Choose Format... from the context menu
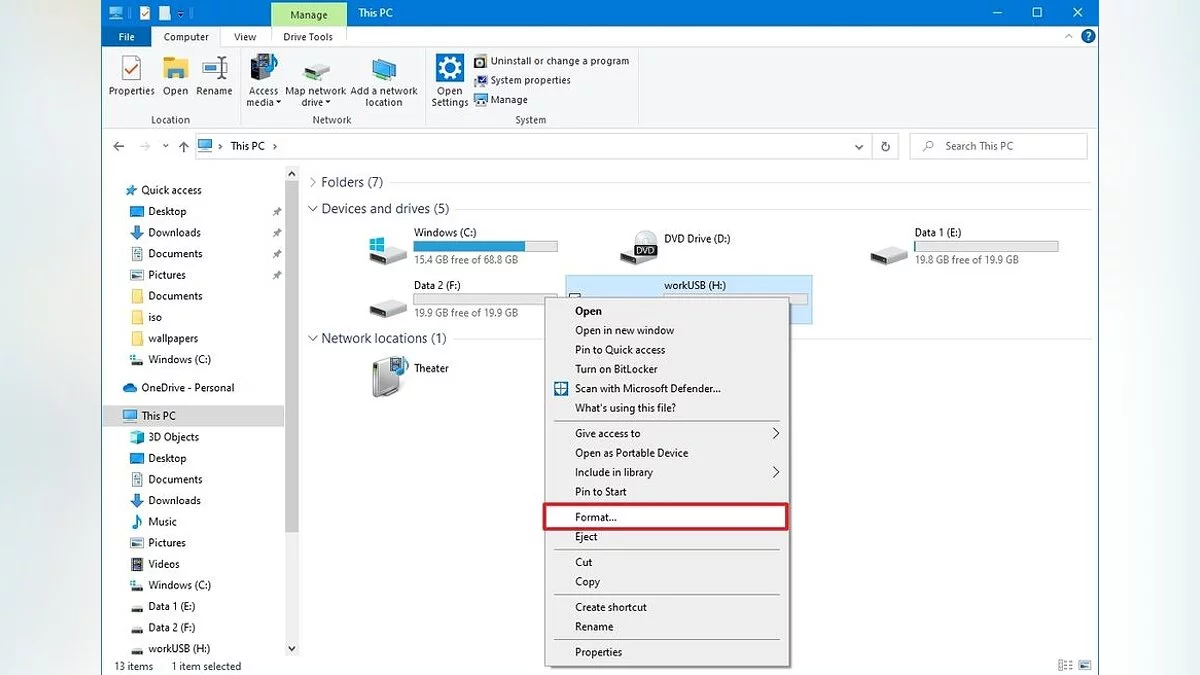1200x675 pixels. coord(596,517)
